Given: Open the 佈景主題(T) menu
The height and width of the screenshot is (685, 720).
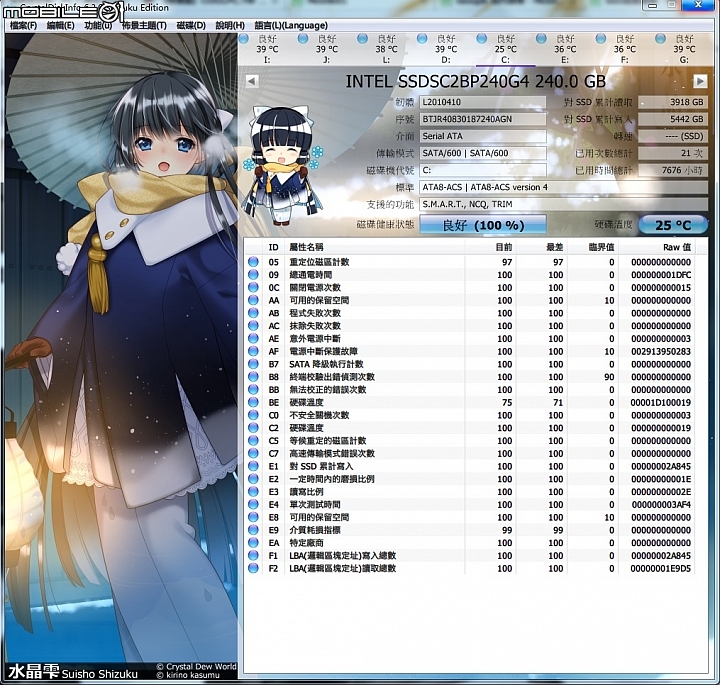Looking at the screenshot, I should coord(144,25).
